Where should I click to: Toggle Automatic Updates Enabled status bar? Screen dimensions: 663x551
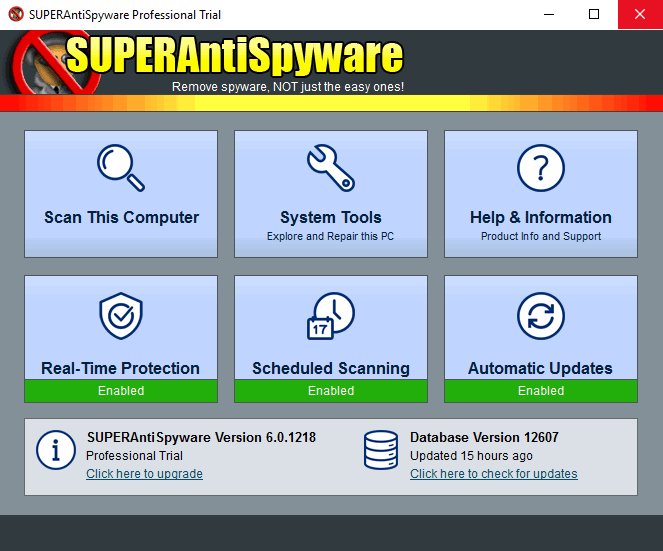[x=541, y=391]
